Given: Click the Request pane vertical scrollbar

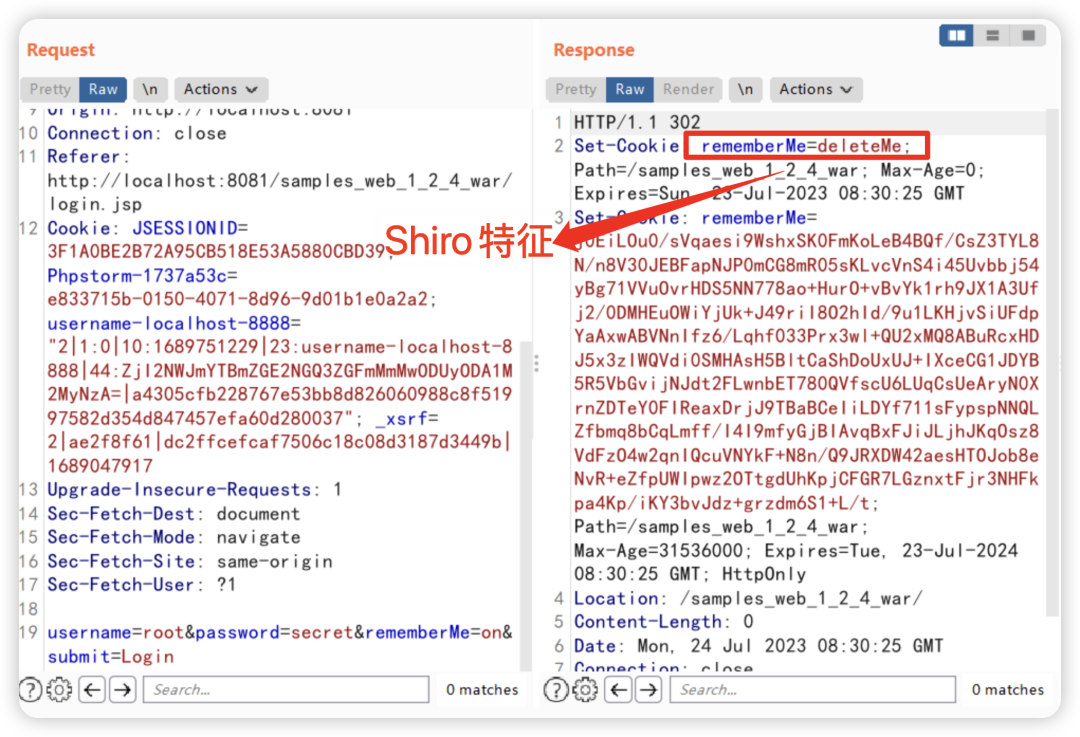Looking at the screenshot, I should (526, 506).
